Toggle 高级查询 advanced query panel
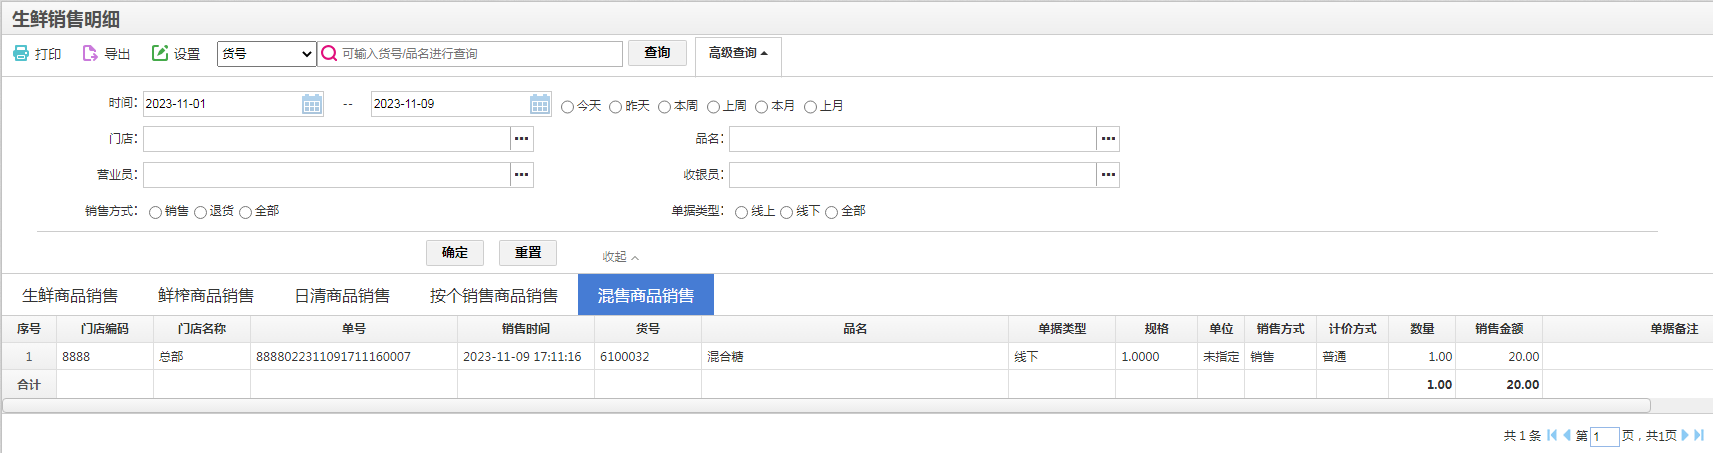This screenshot has height=453, width=1713. (x=738, y=53)
